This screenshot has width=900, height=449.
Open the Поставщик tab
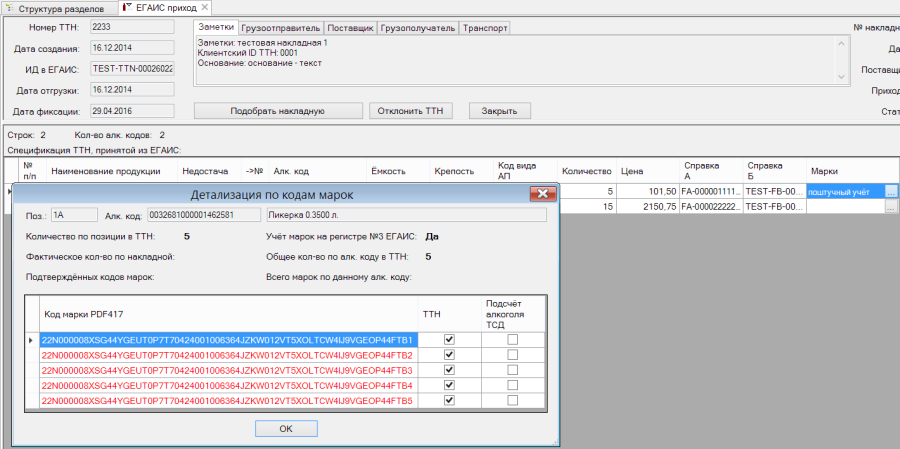[x=350, y=28]
